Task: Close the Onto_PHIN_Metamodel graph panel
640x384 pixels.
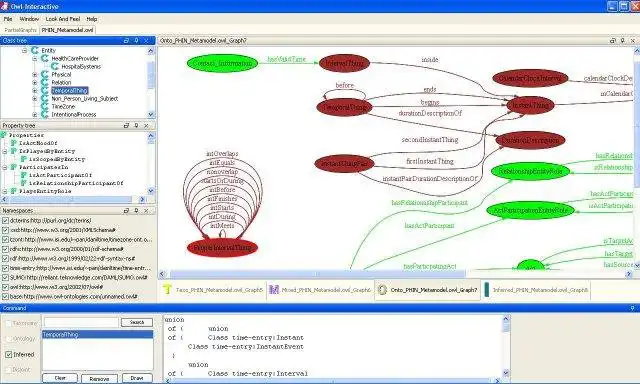Action: (633, 41)
